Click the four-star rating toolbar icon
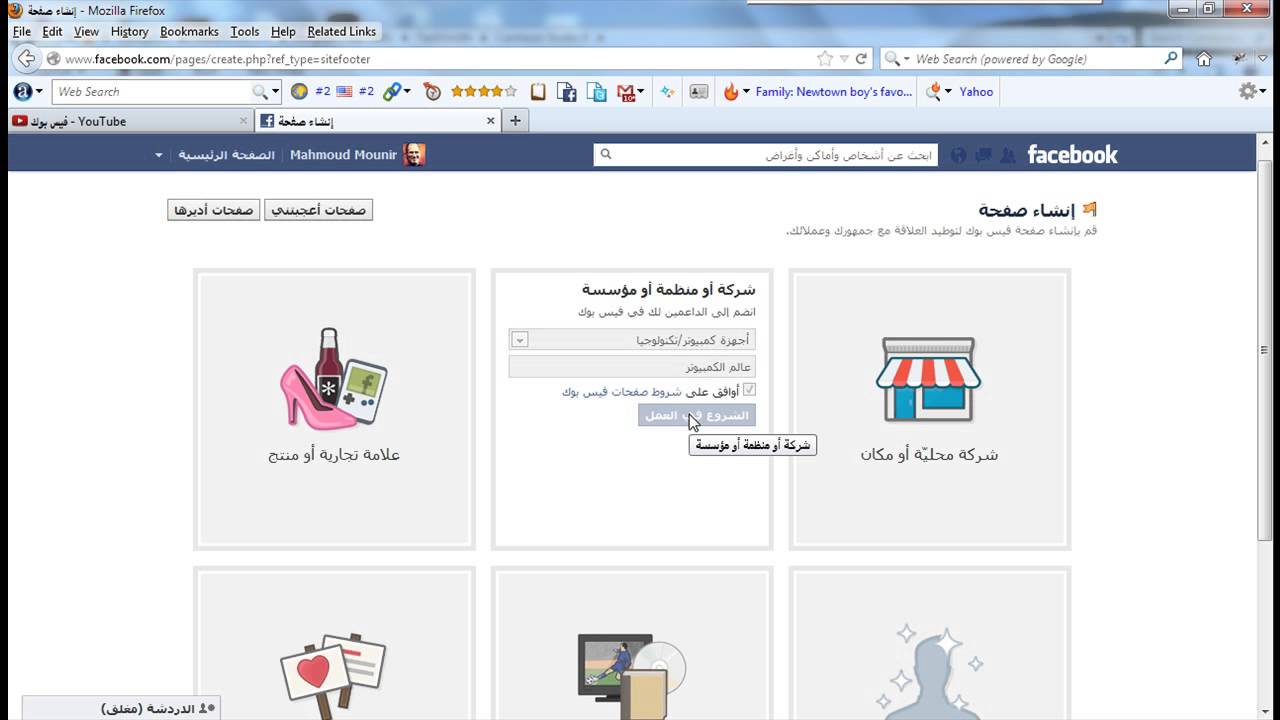This screenshot has width=1280, height=720. (484, 91)
